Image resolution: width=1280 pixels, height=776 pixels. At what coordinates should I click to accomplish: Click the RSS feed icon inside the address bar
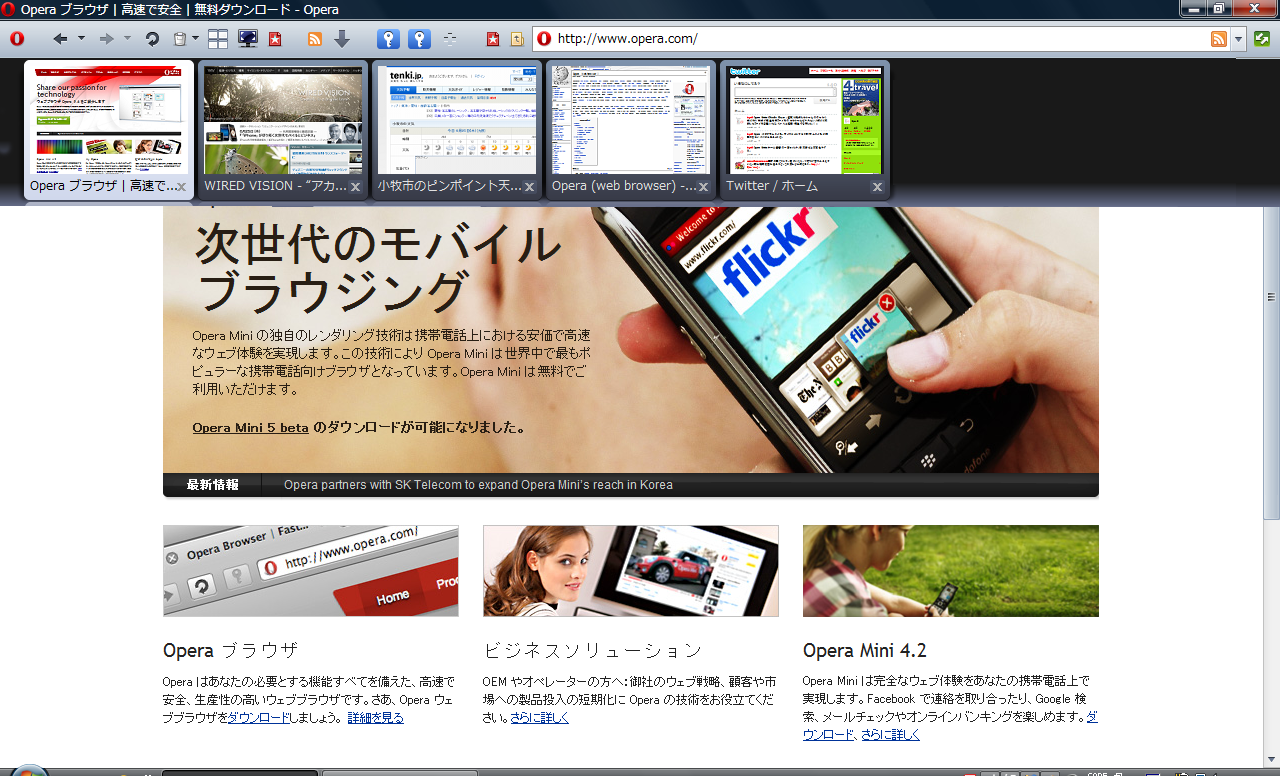coord(1219,39)
